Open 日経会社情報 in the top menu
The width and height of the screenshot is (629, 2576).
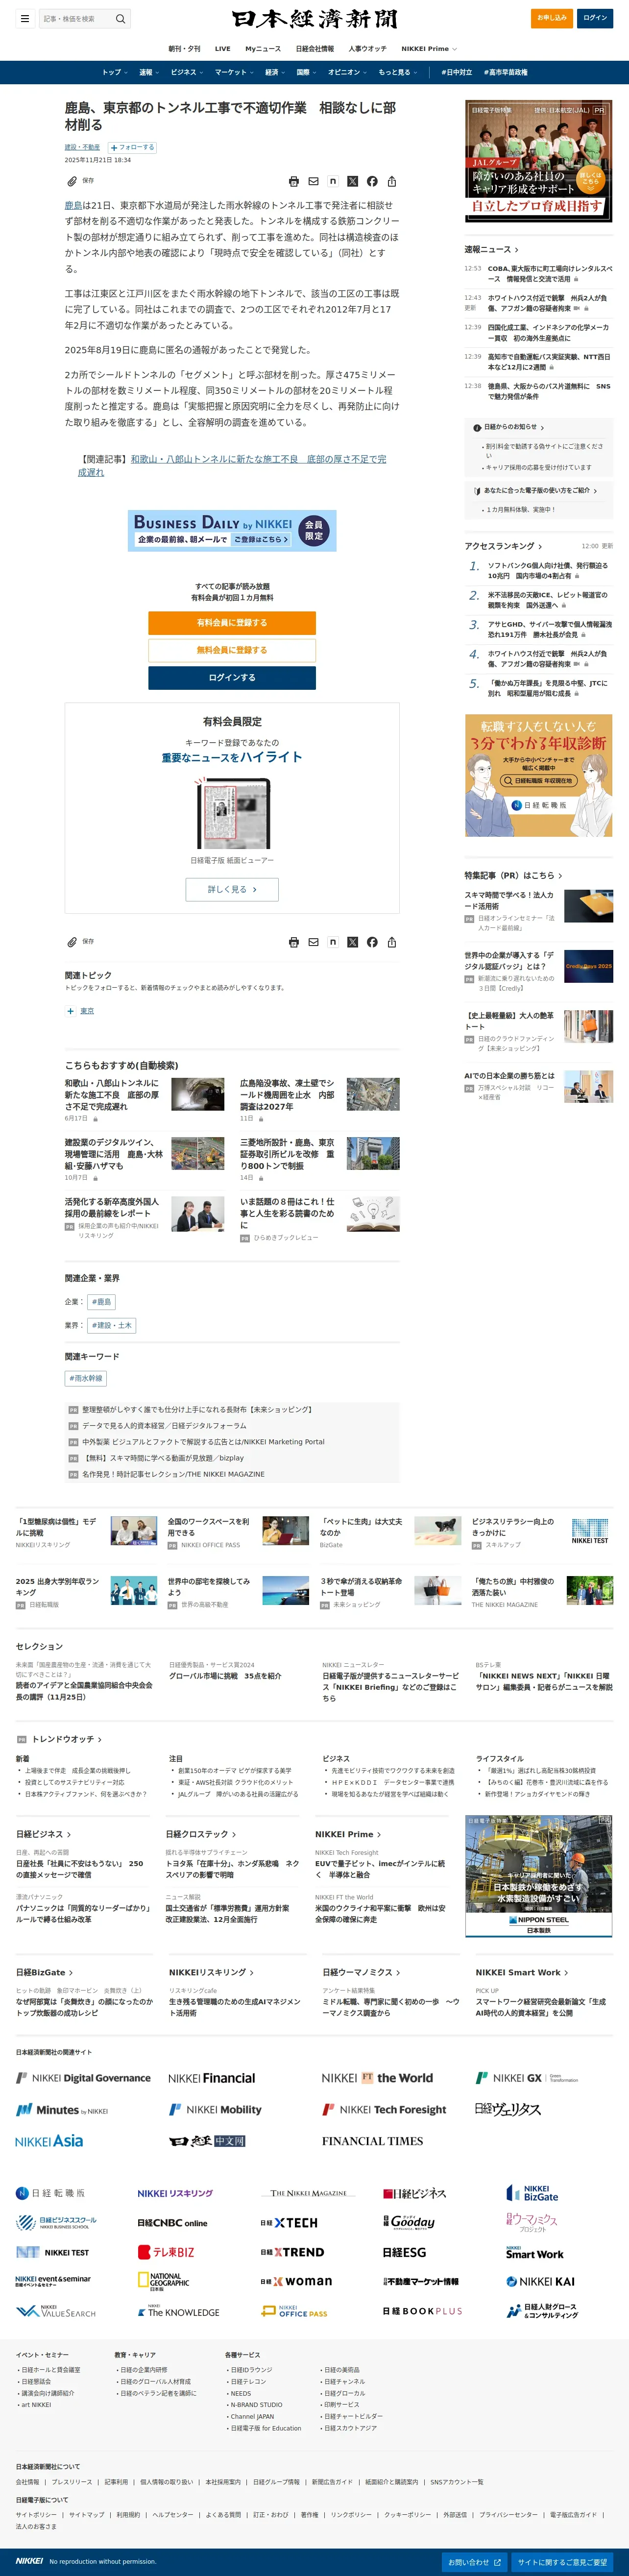pyautogui.click(x=315, y=48)
